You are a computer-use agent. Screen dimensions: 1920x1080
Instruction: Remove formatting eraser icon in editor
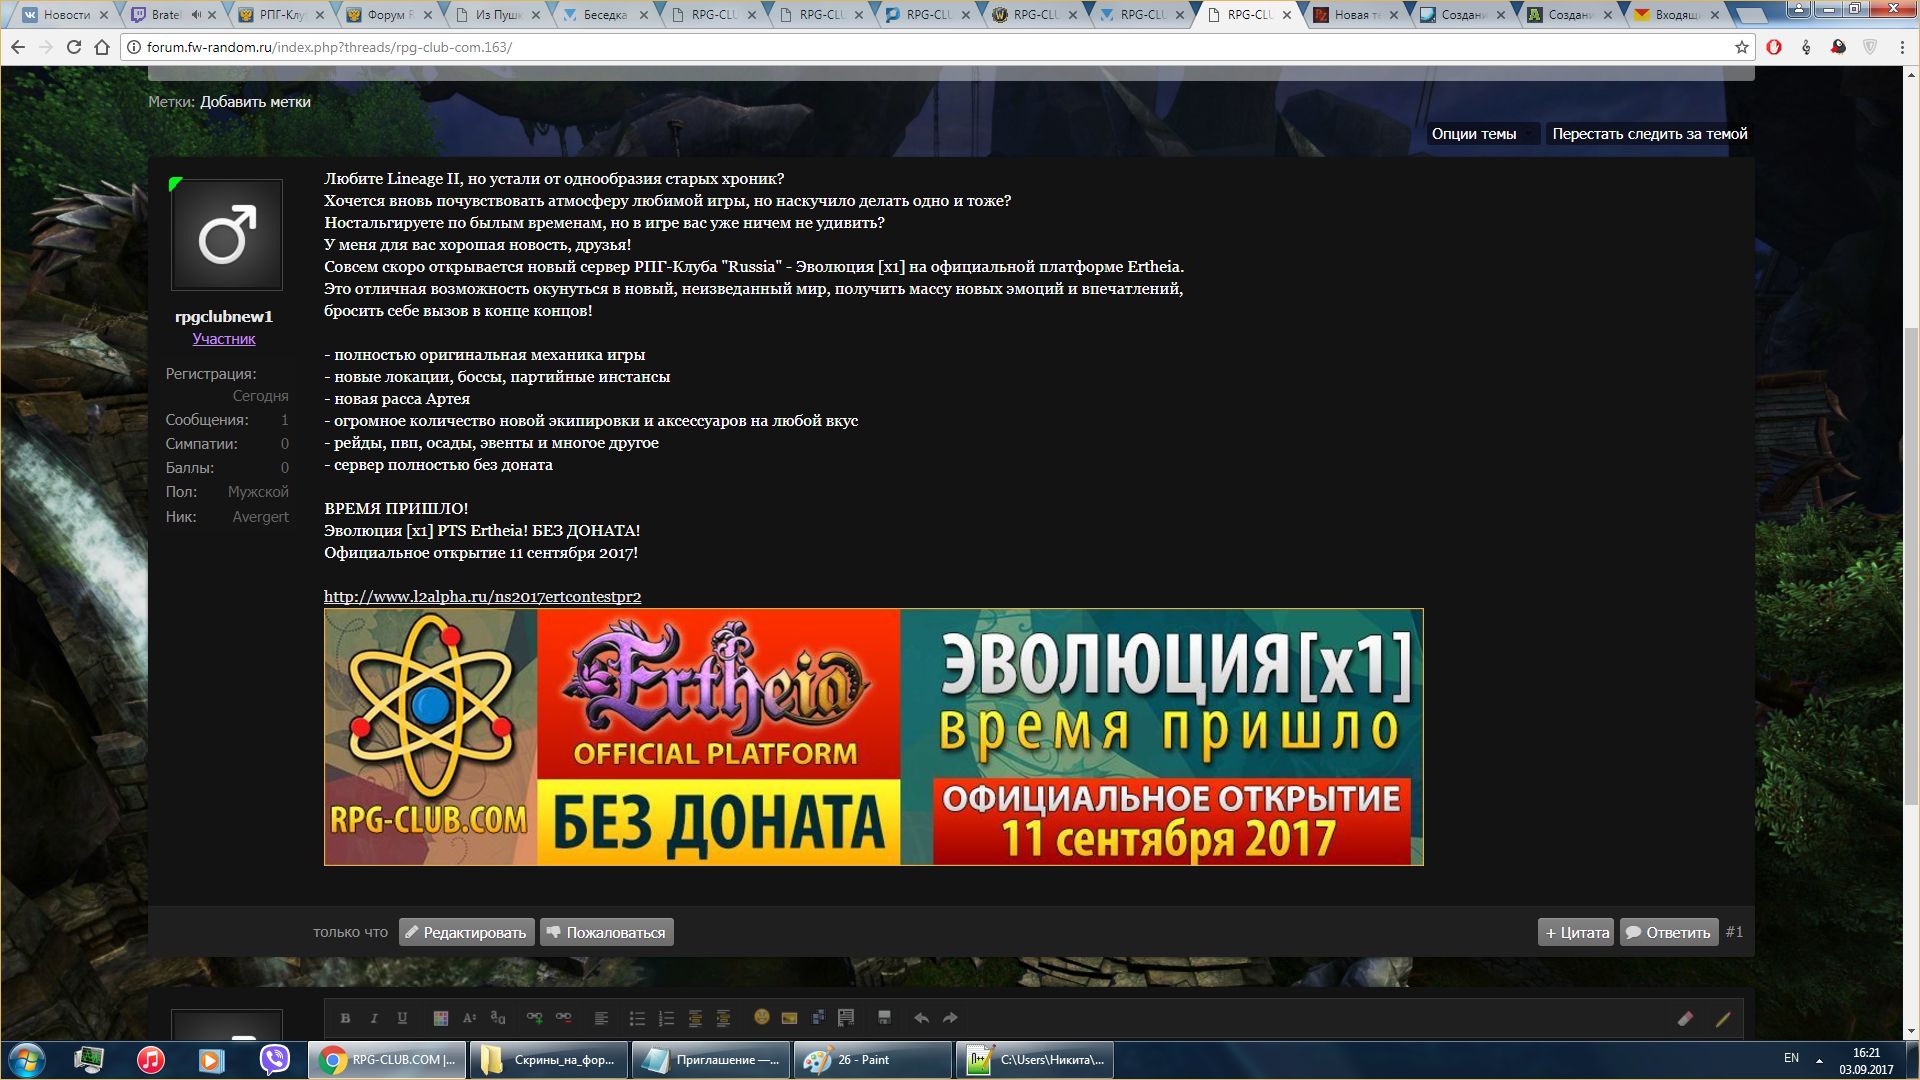click(x=1685, y=1019)
